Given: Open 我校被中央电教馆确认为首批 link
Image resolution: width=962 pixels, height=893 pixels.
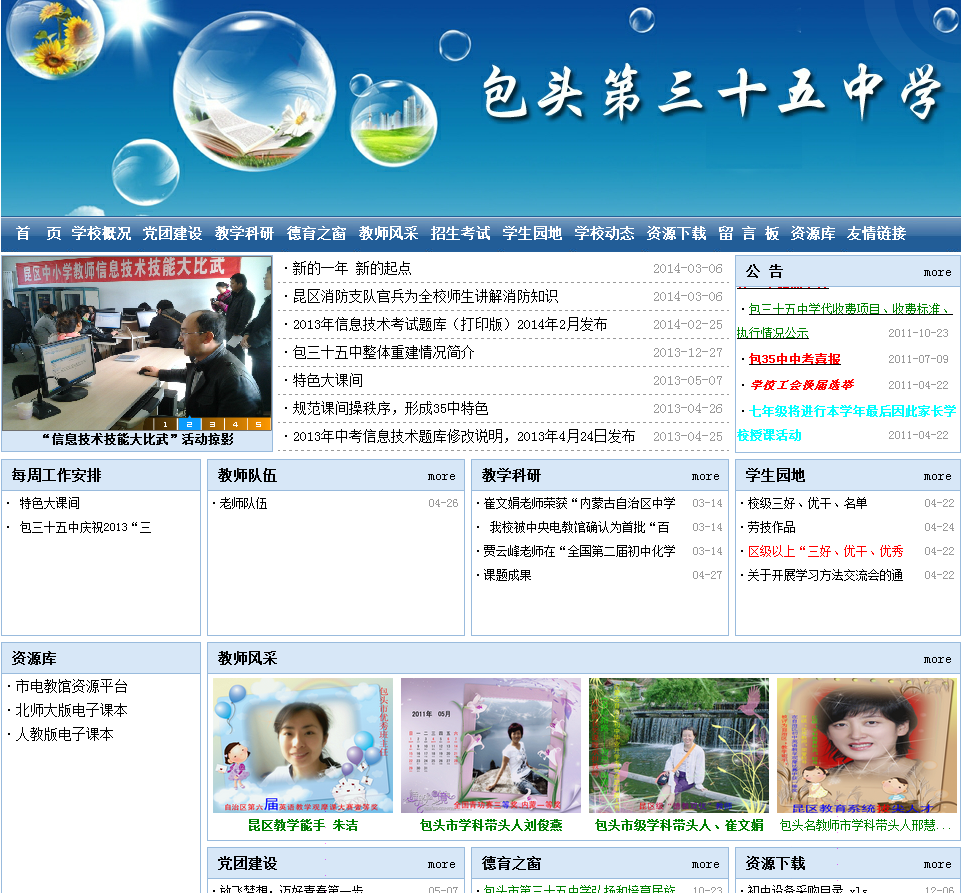Looking at the screenshot, I should pos(579,527).
